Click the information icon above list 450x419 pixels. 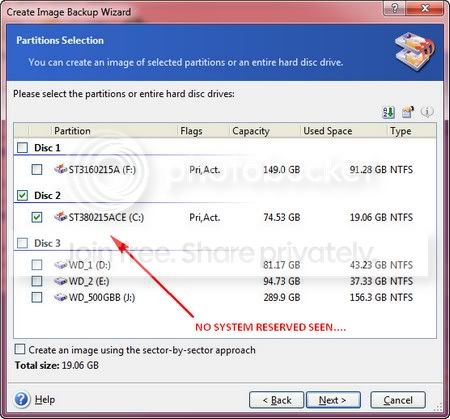(x=427, y=111)
